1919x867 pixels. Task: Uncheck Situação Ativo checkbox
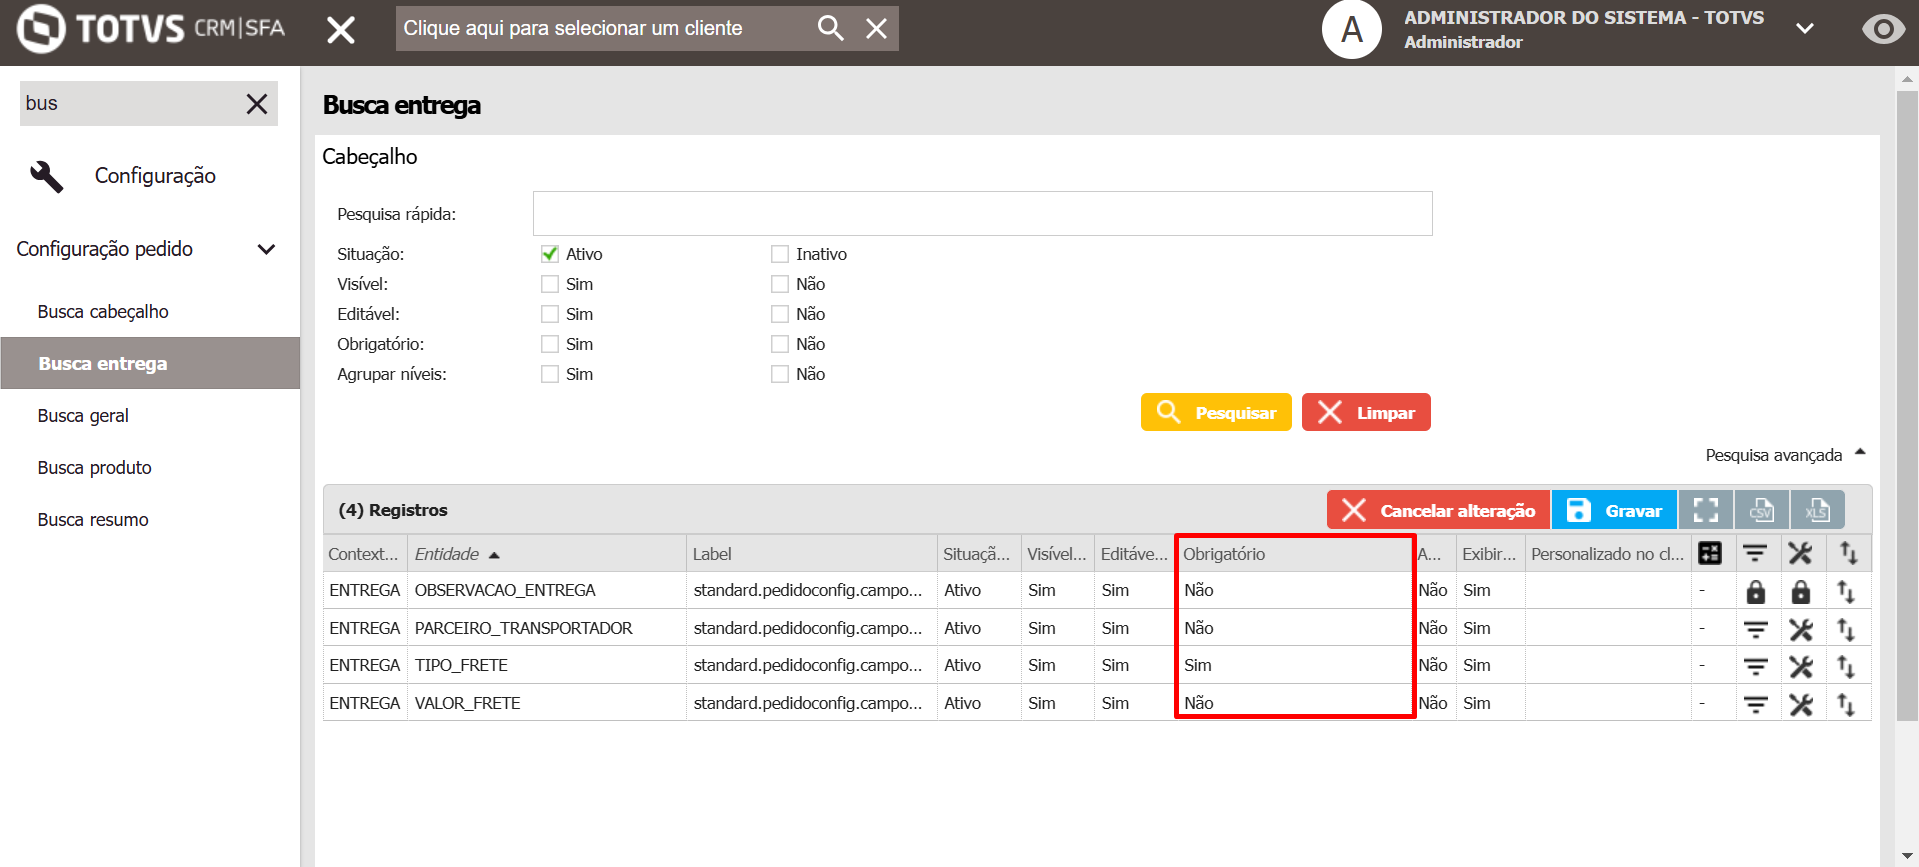(x=550, y=254)
